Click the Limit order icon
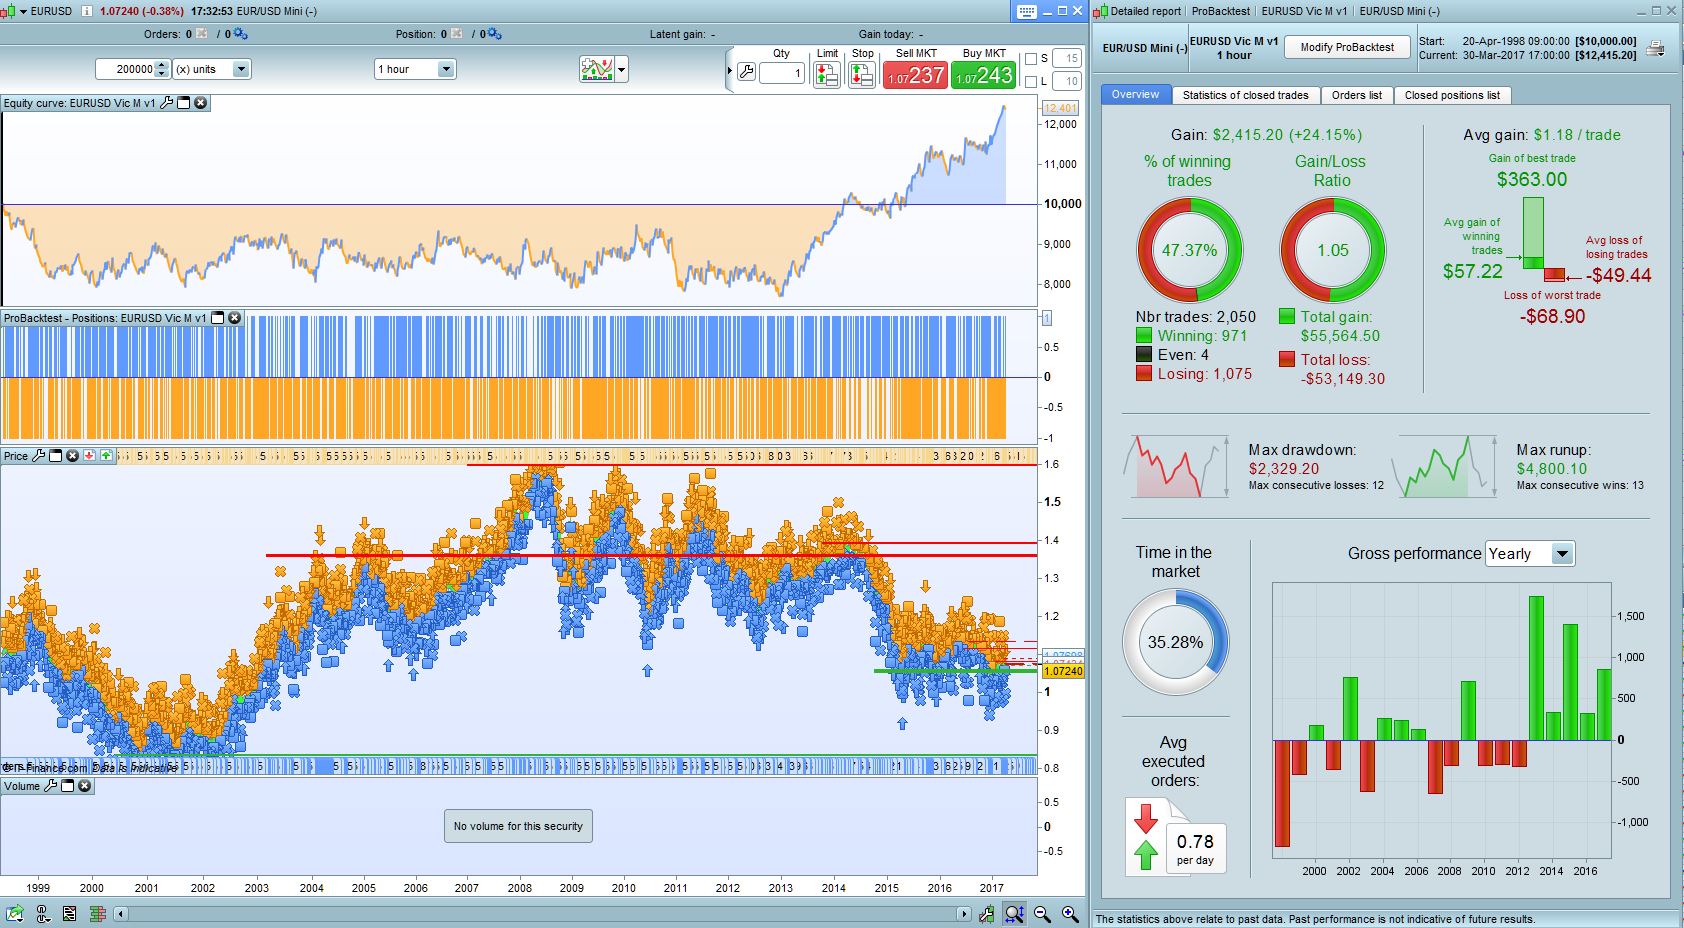 (x=826, y=75)
